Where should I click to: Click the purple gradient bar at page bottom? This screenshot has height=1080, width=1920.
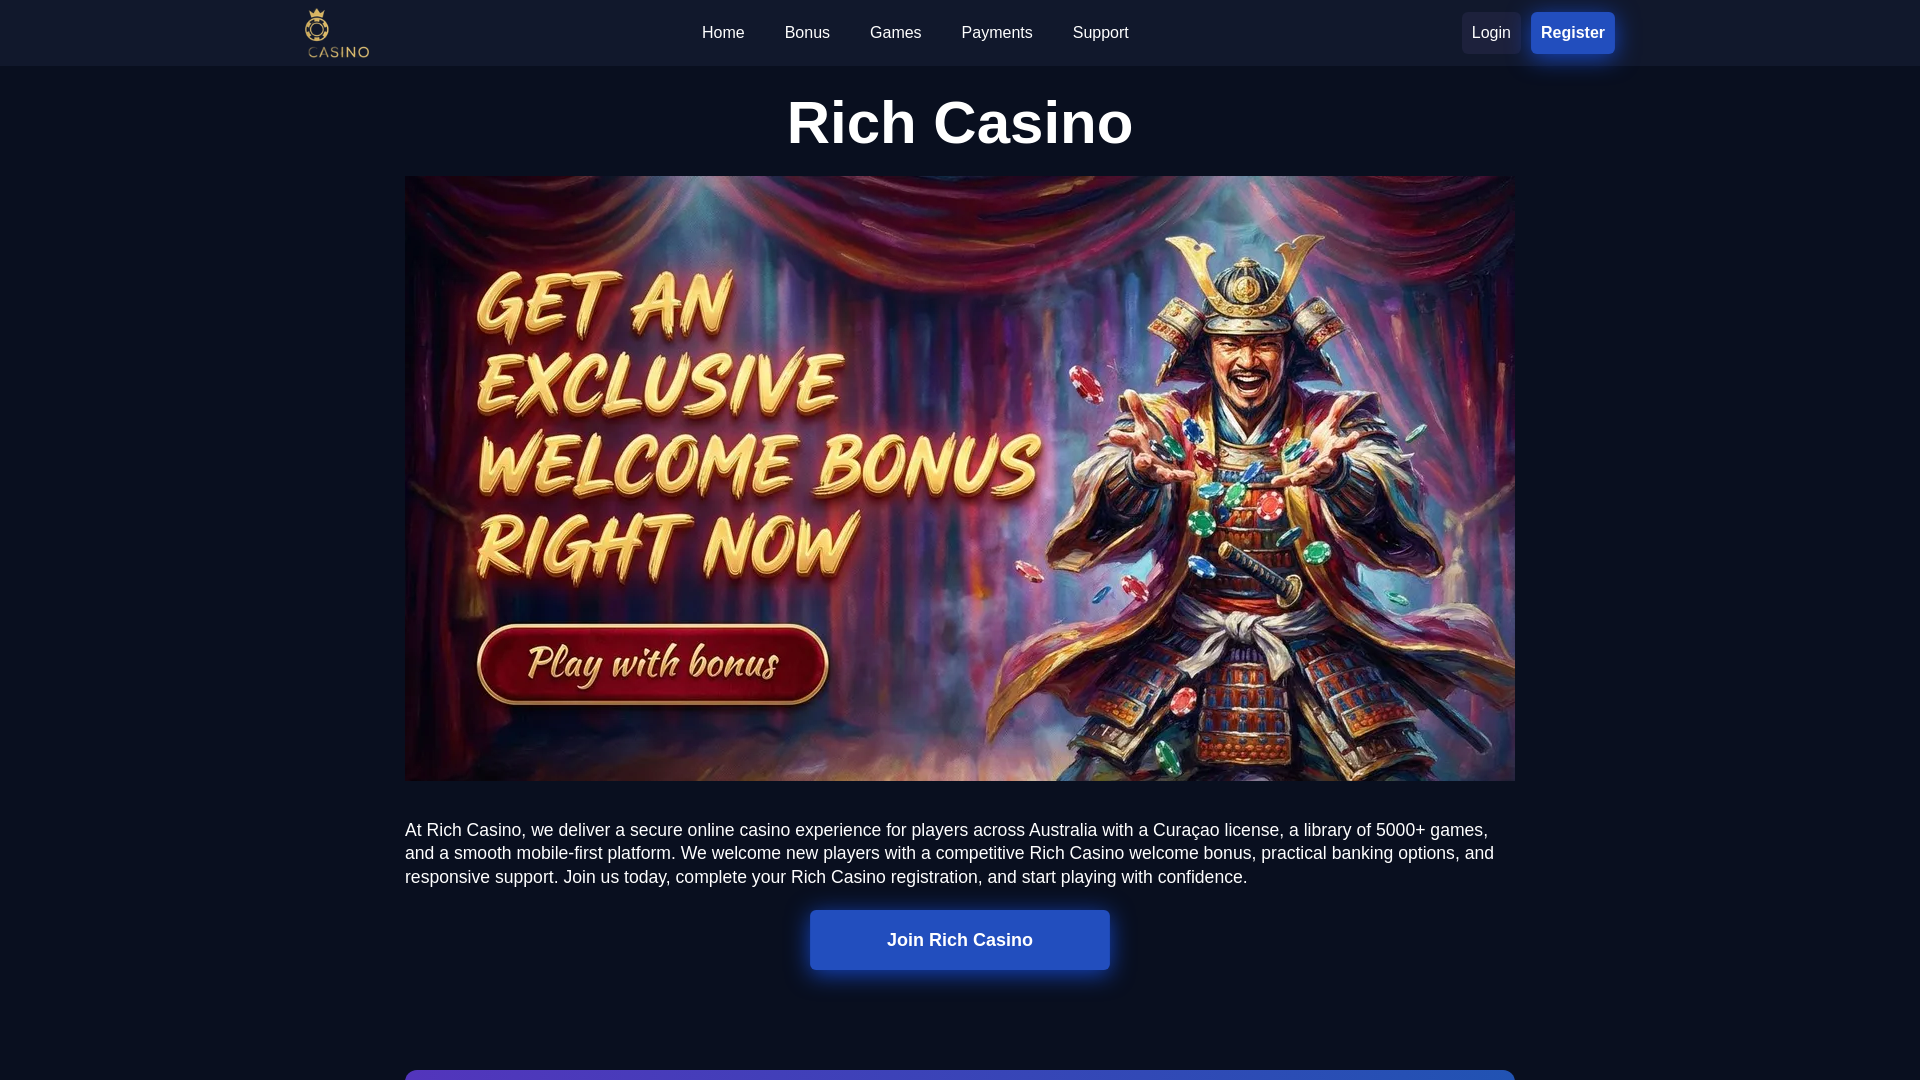pos(960,1075)
